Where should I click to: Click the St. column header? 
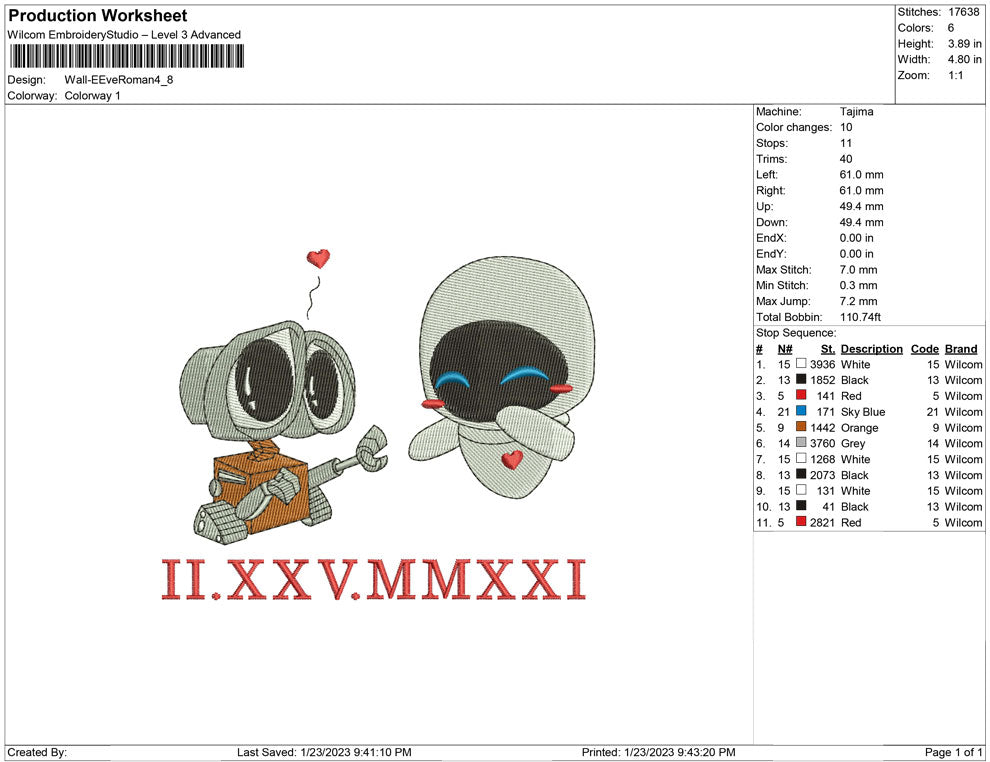click(x=828, y=349)
